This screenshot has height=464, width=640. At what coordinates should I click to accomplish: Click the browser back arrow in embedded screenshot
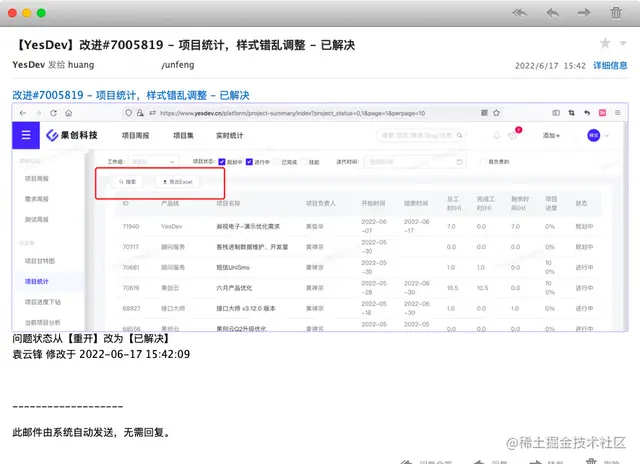[x=23, y=113]
